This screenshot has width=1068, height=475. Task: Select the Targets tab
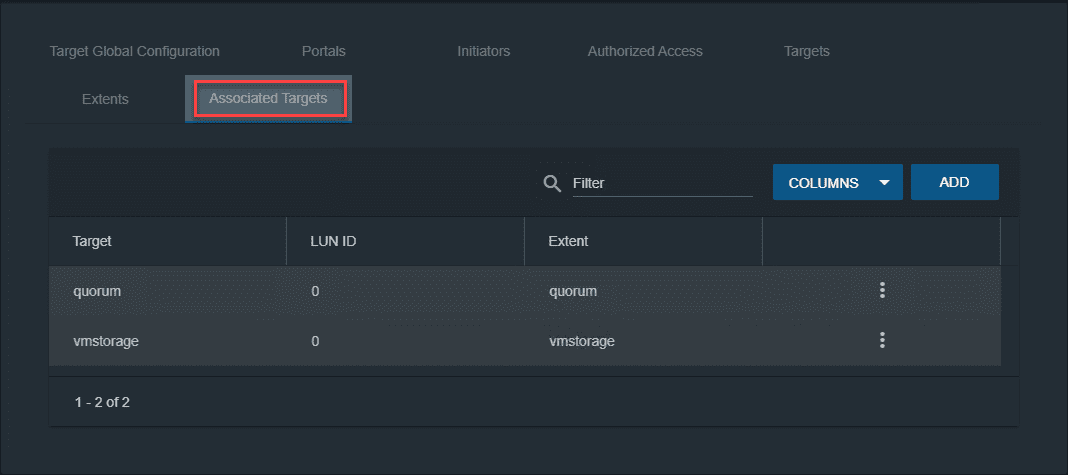point(806,51)
